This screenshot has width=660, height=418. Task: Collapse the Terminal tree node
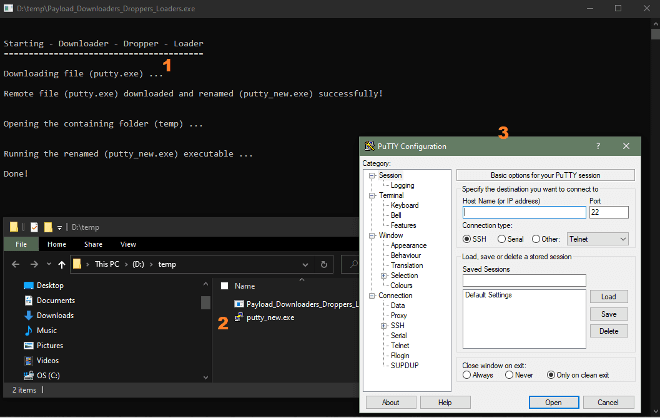coord(372,196)
